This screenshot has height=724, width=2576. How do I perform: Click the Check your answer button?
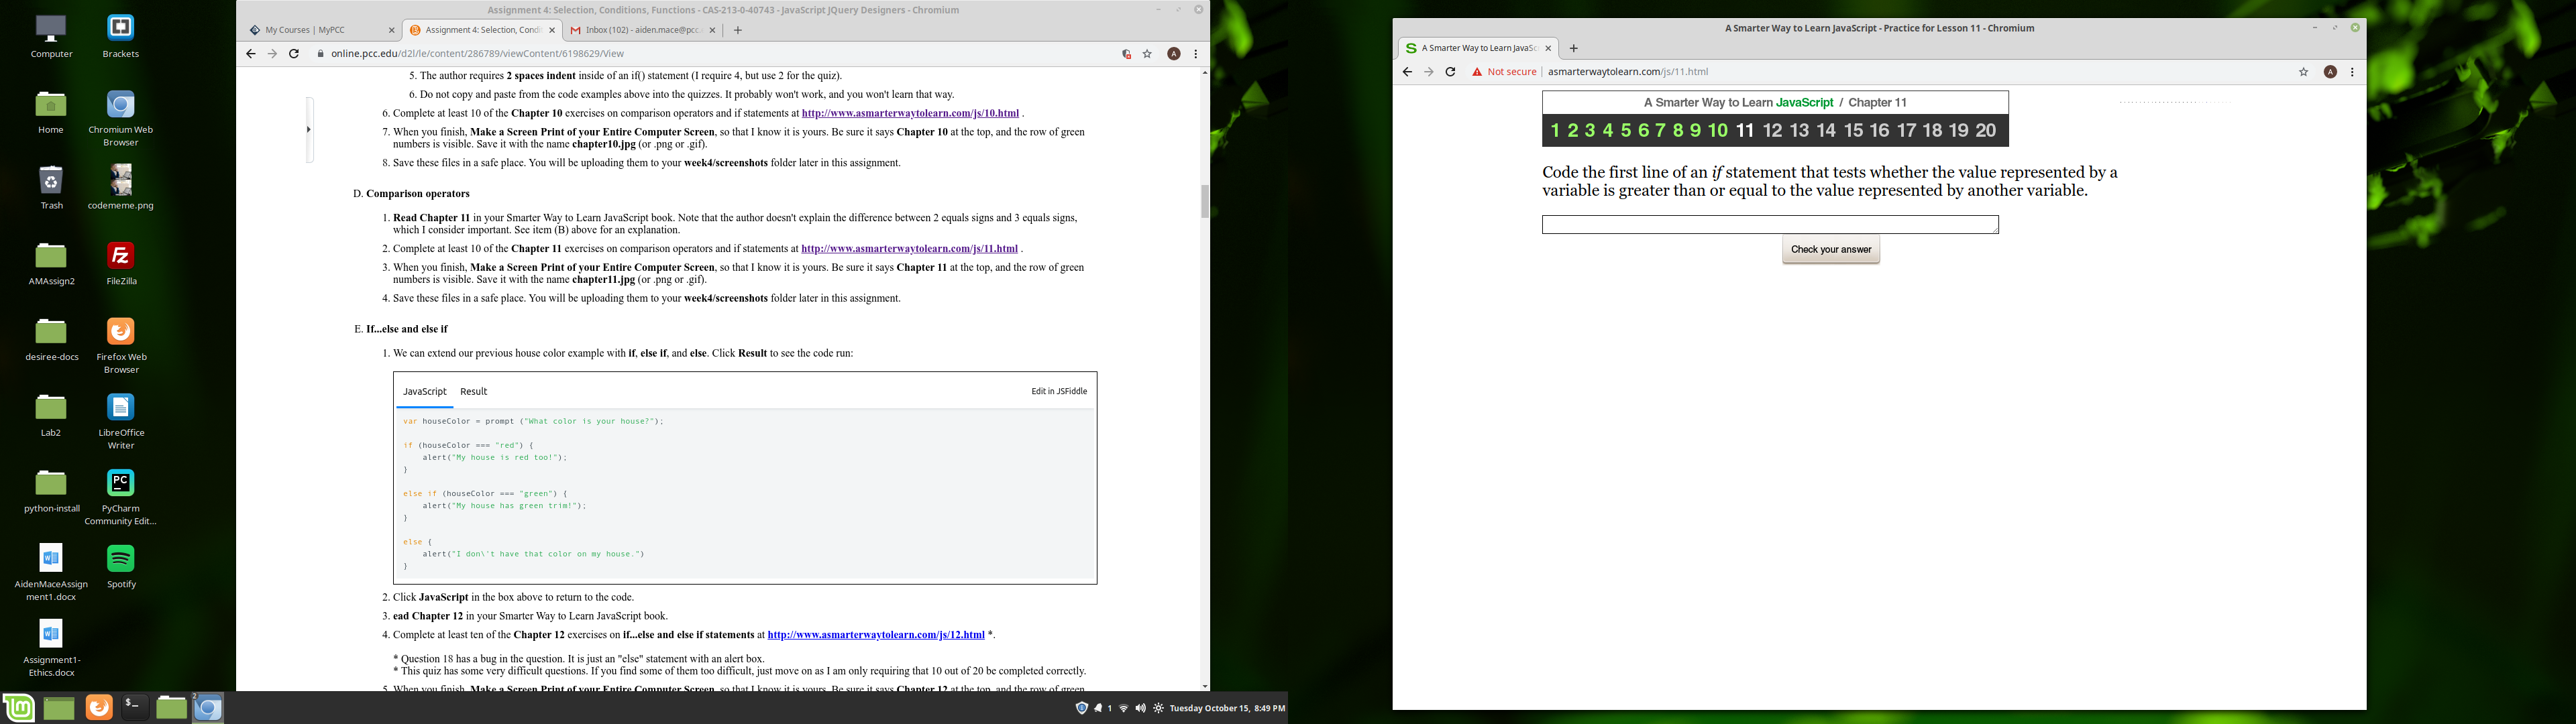(1830, 250)
